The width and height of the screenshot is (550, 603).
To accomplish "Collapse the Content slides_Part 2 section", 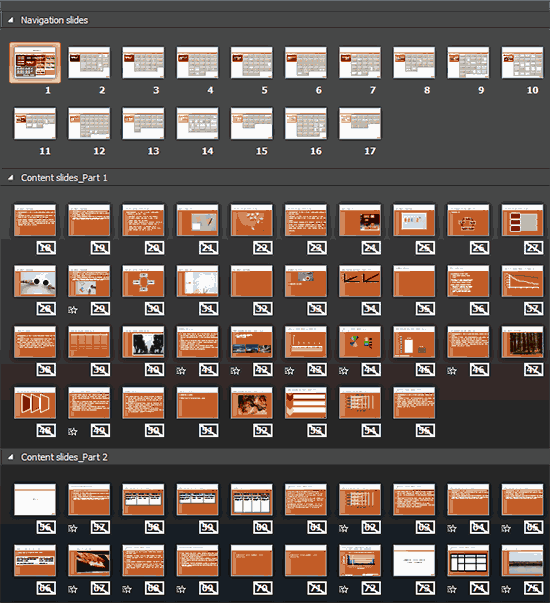I will pos(11,457).
